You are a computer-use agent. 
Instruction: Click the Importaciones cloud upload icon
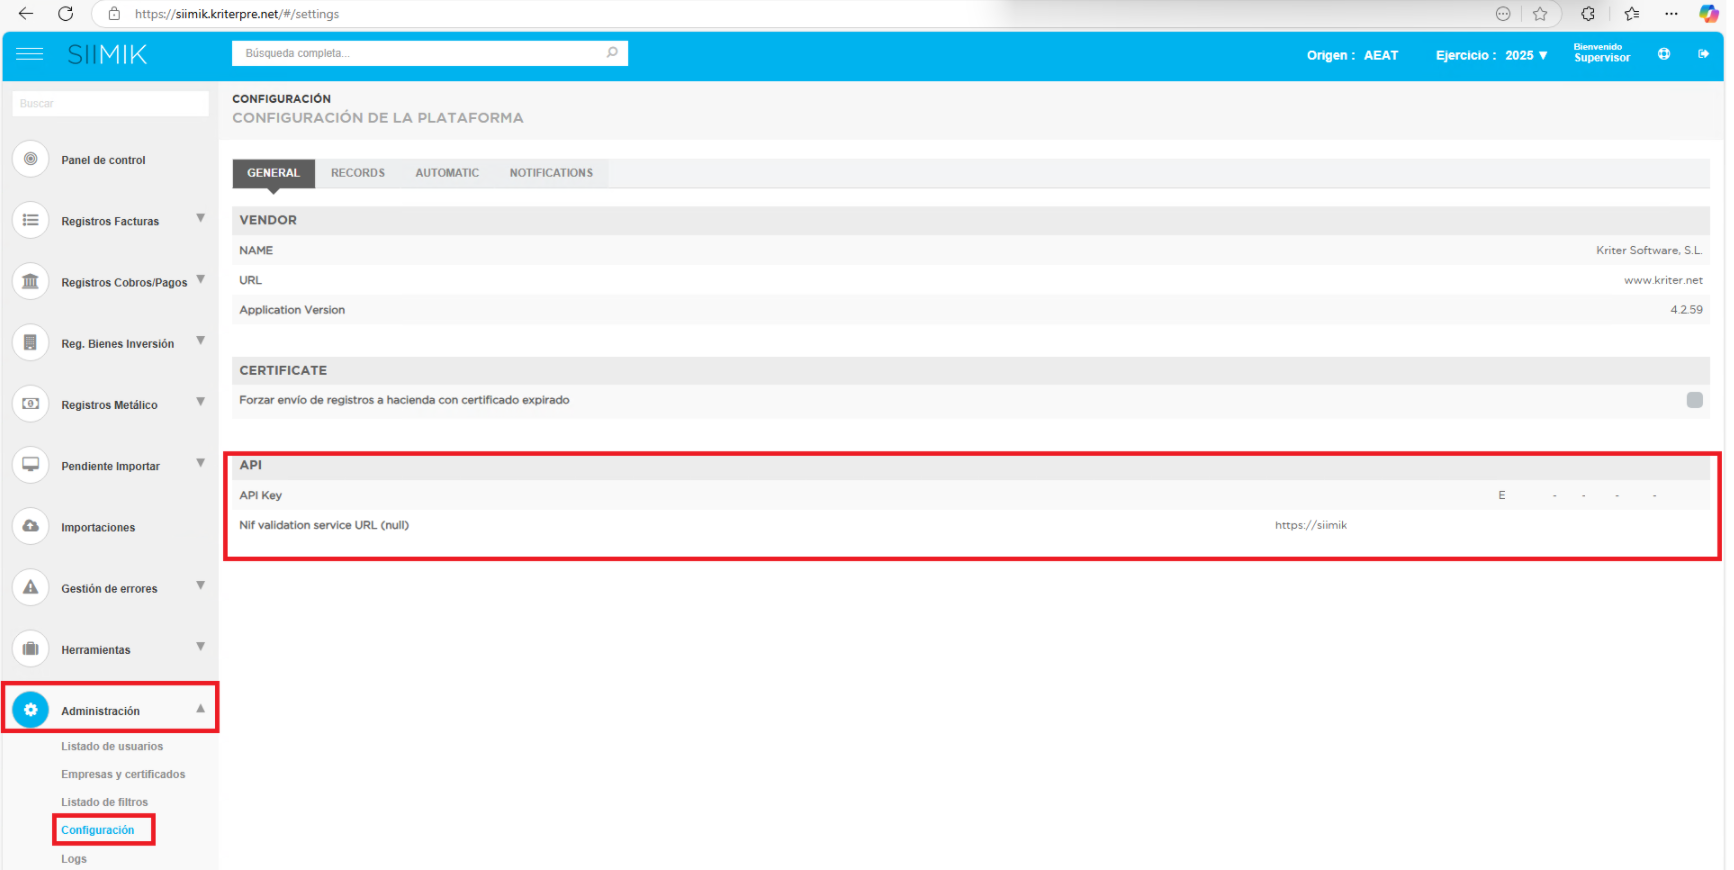pos(31,527)
